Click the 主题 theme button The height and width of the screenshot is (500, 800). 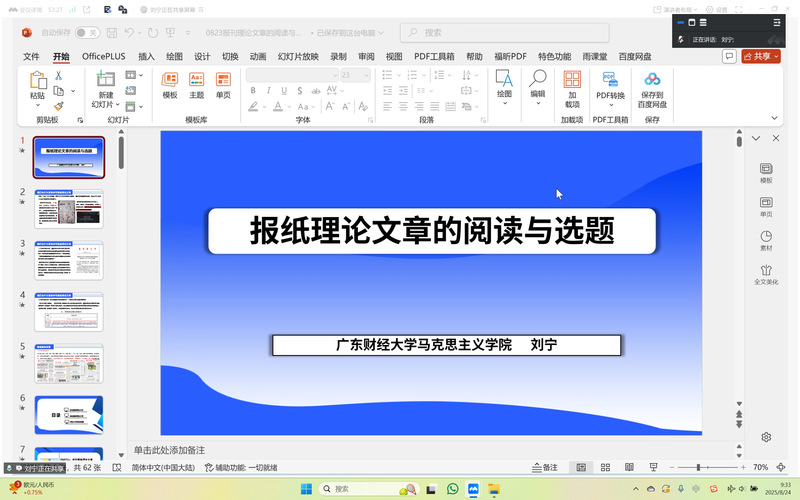click(196, 84)
